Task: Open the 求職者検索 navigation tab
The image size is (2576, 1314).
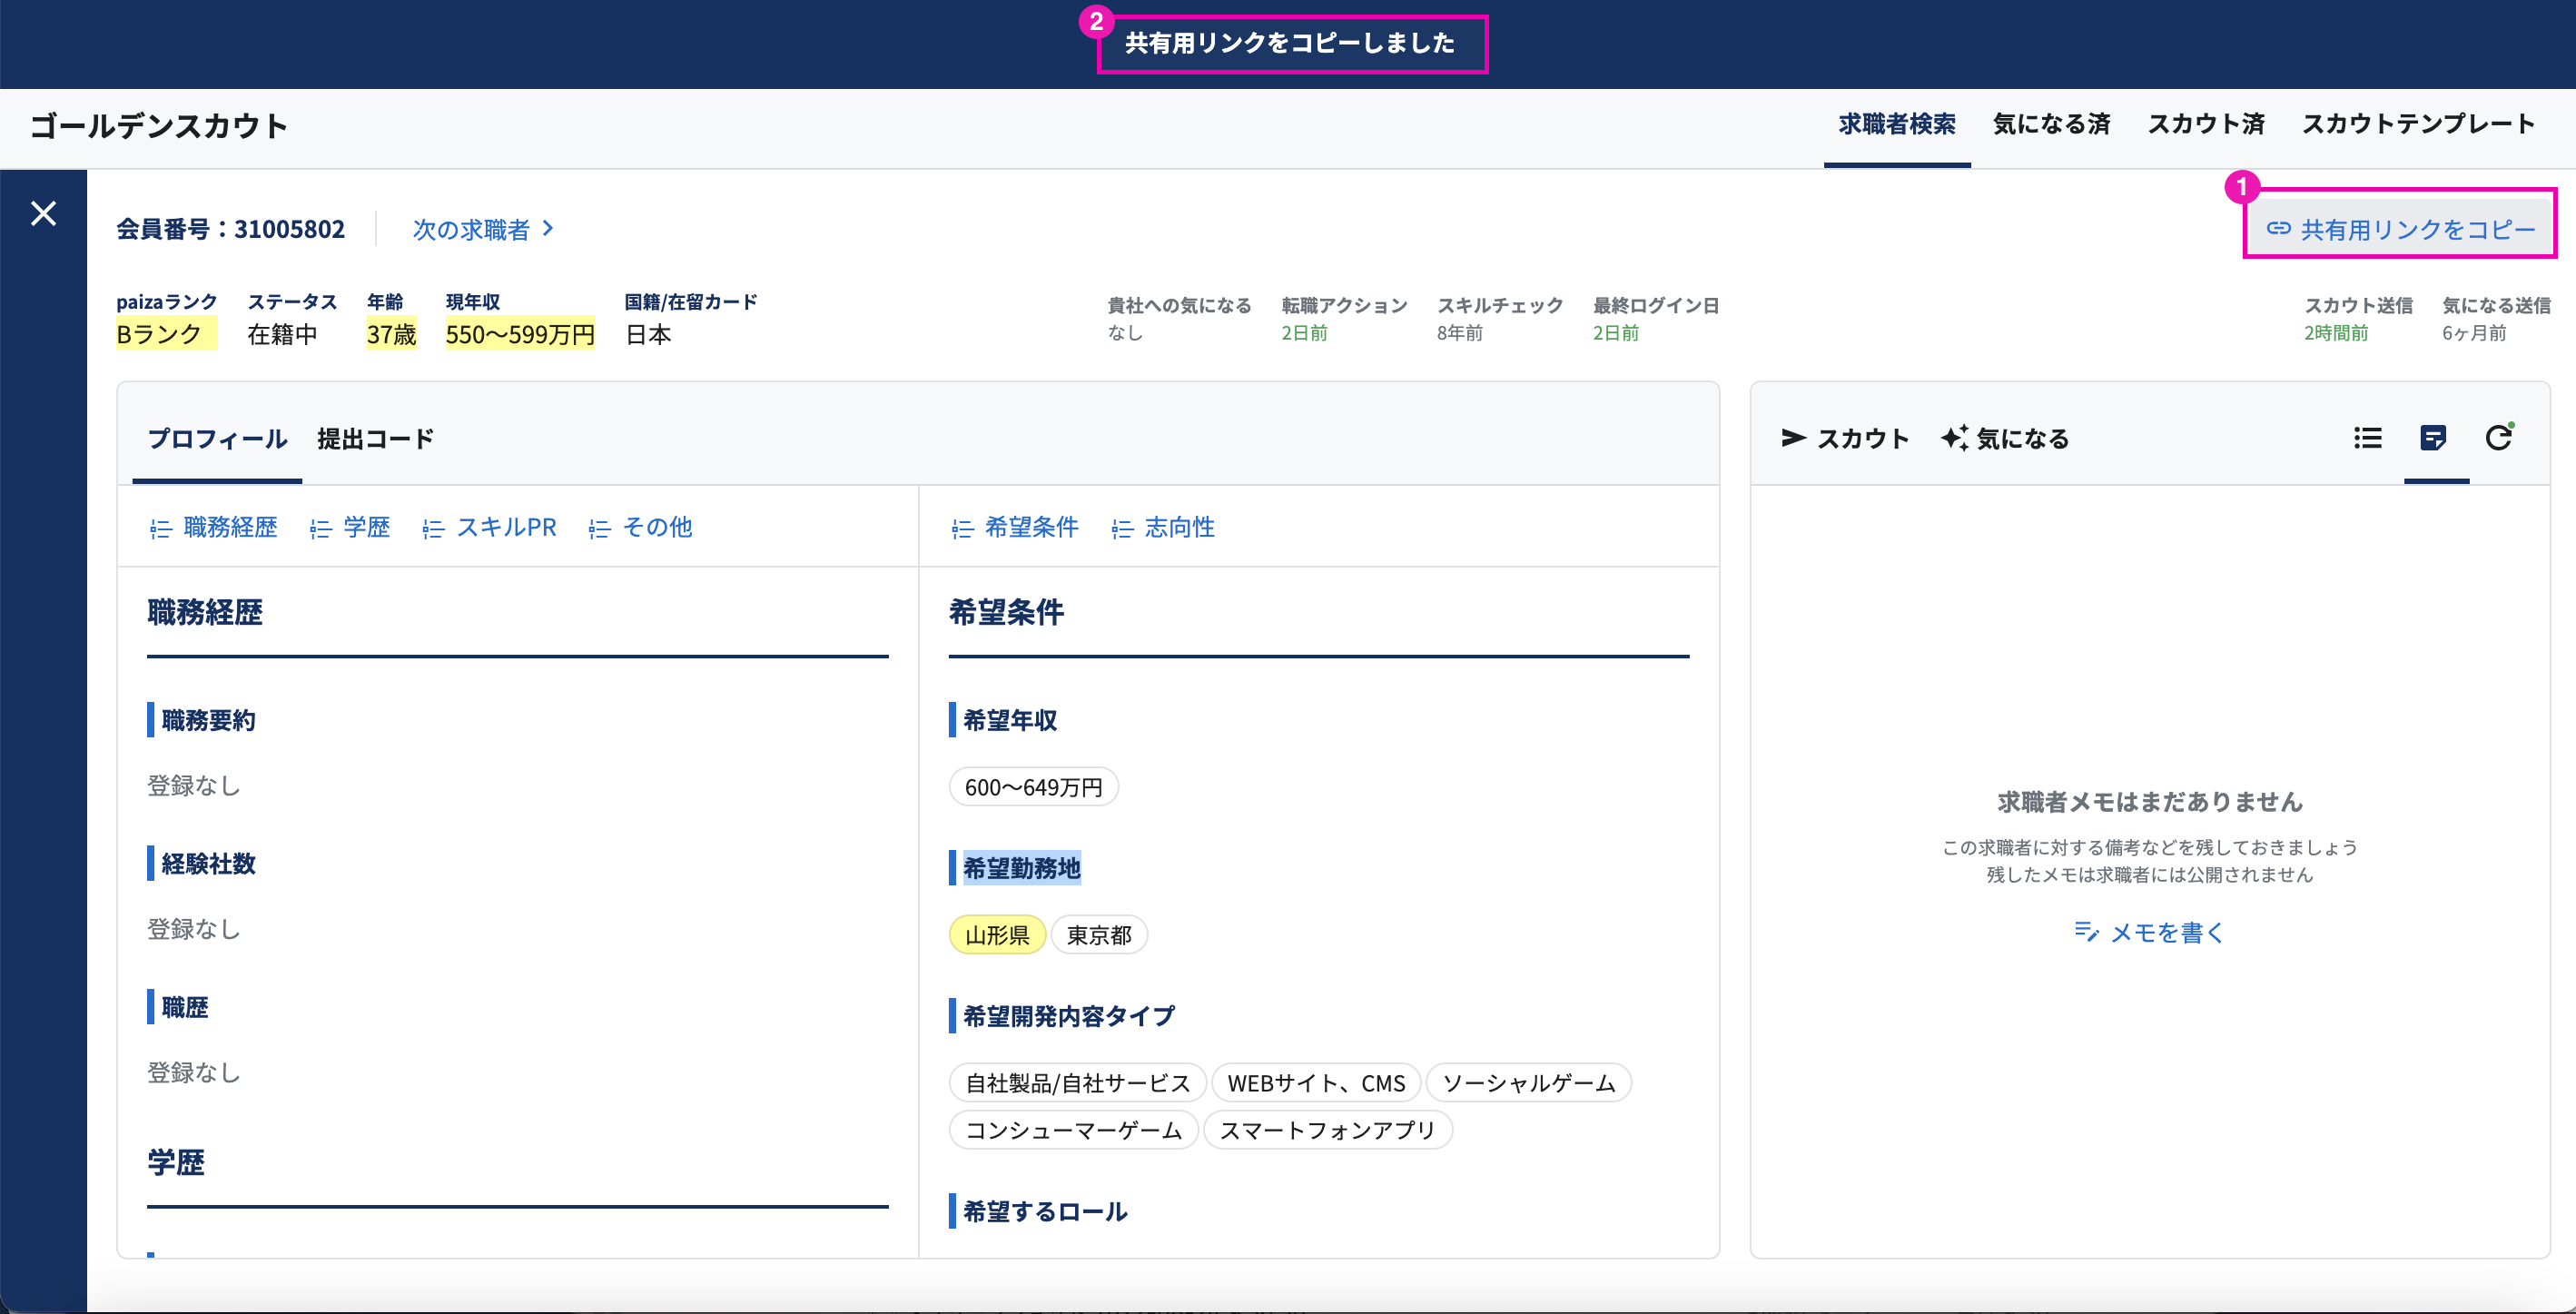Action: 1896,124
